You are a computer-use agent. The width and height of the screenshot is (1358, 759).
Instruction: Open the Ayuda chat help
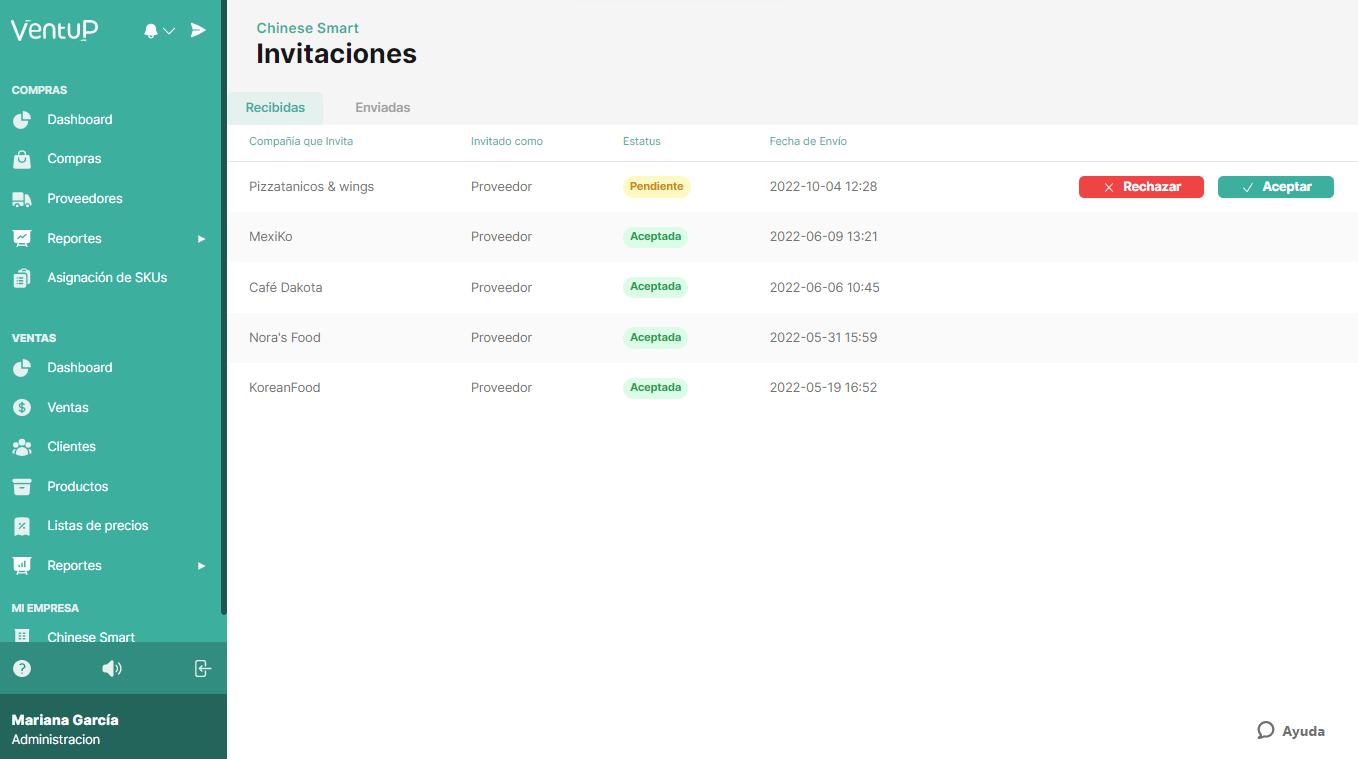pyautogui.click(x=1291, y=731)
